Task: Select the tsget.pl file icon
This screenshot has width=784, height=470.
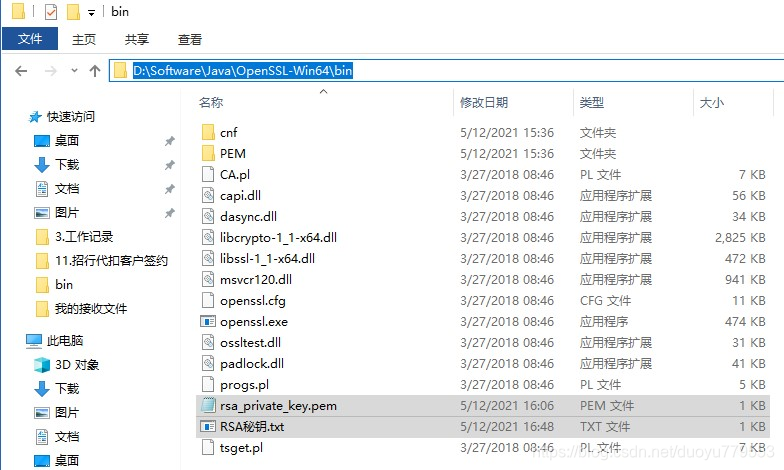Action: 208,448
